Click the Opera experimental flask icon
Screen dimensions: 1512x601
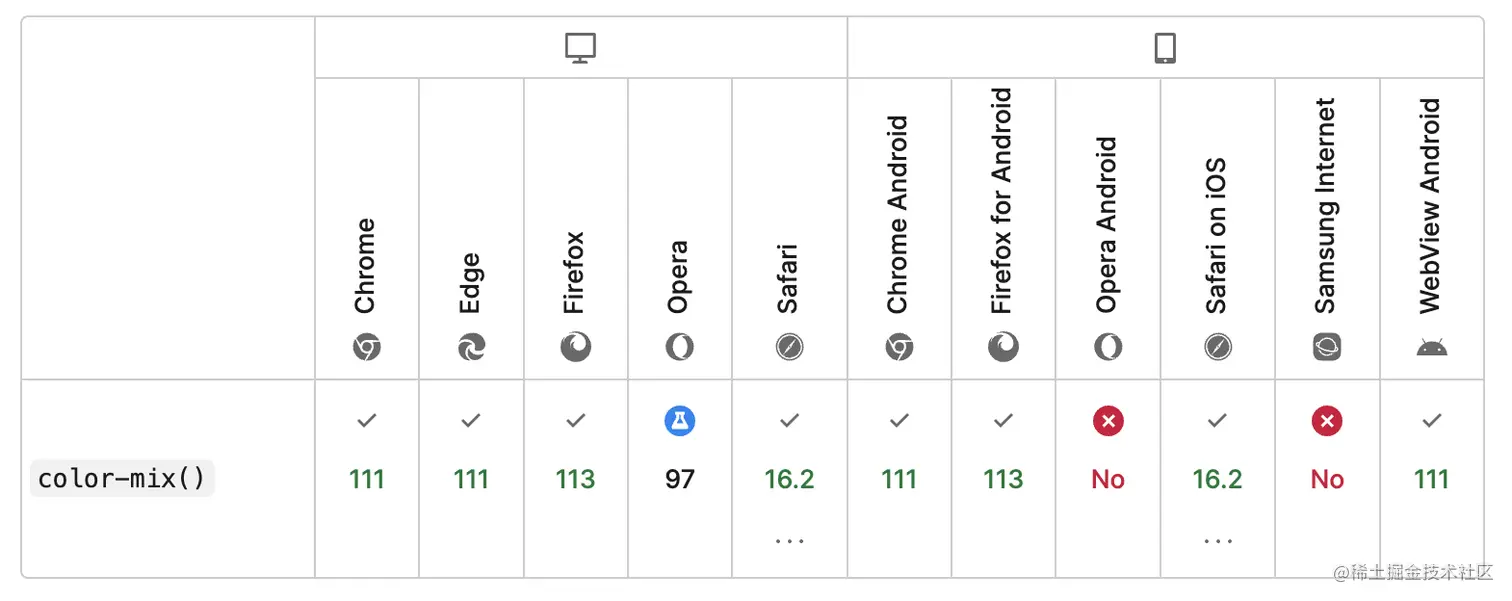tap(679, 421)
